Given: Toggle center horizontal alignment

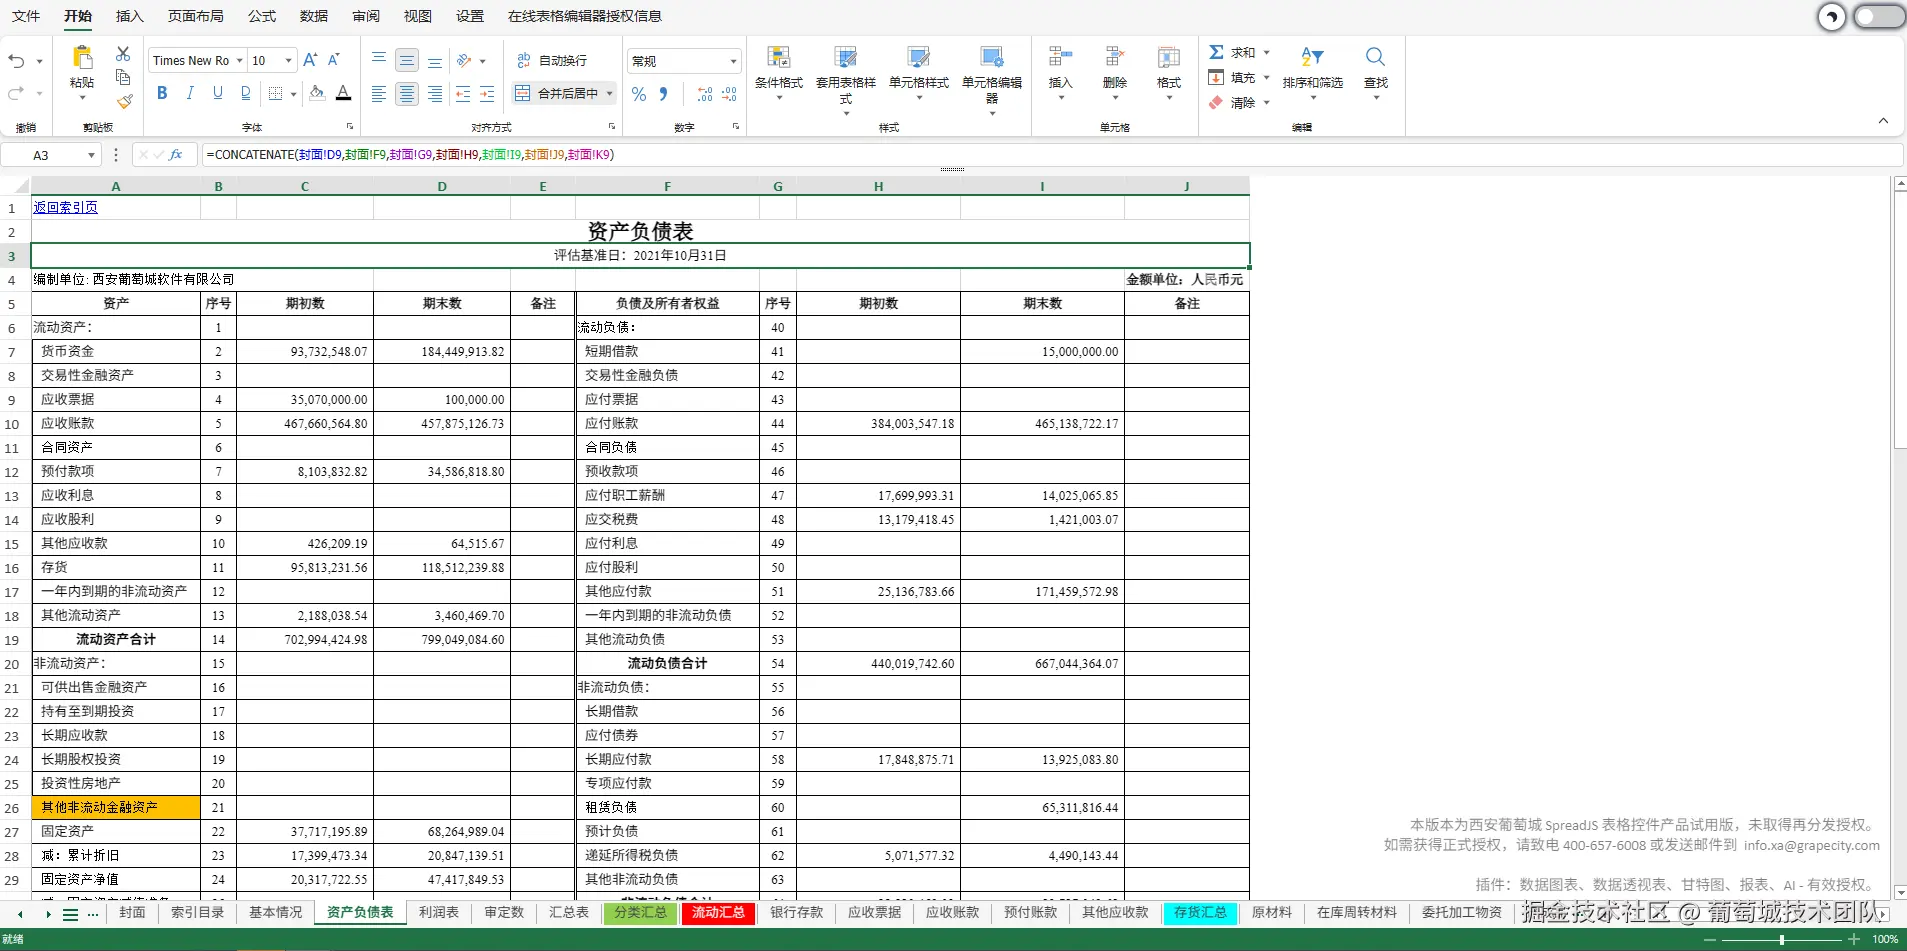Looking at the screenshot, I should tap(407, 94).
